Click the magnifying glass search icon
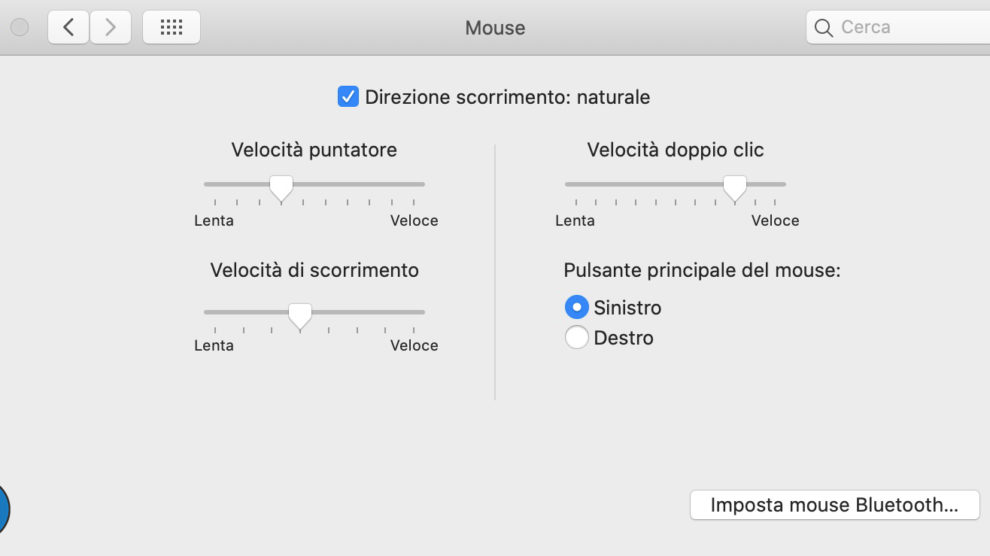Viewport: 990px width, 556px height. (x=824, y=28)
